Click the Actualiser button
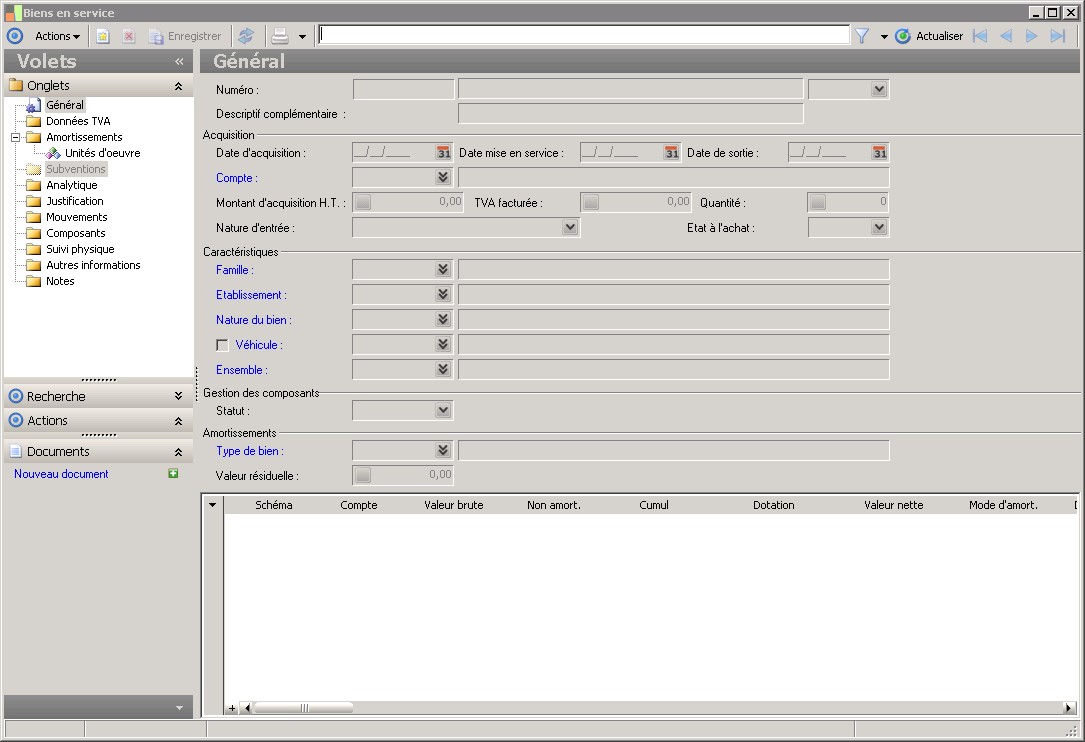This screenshot has height=742, width=1085. coord(929,36)
